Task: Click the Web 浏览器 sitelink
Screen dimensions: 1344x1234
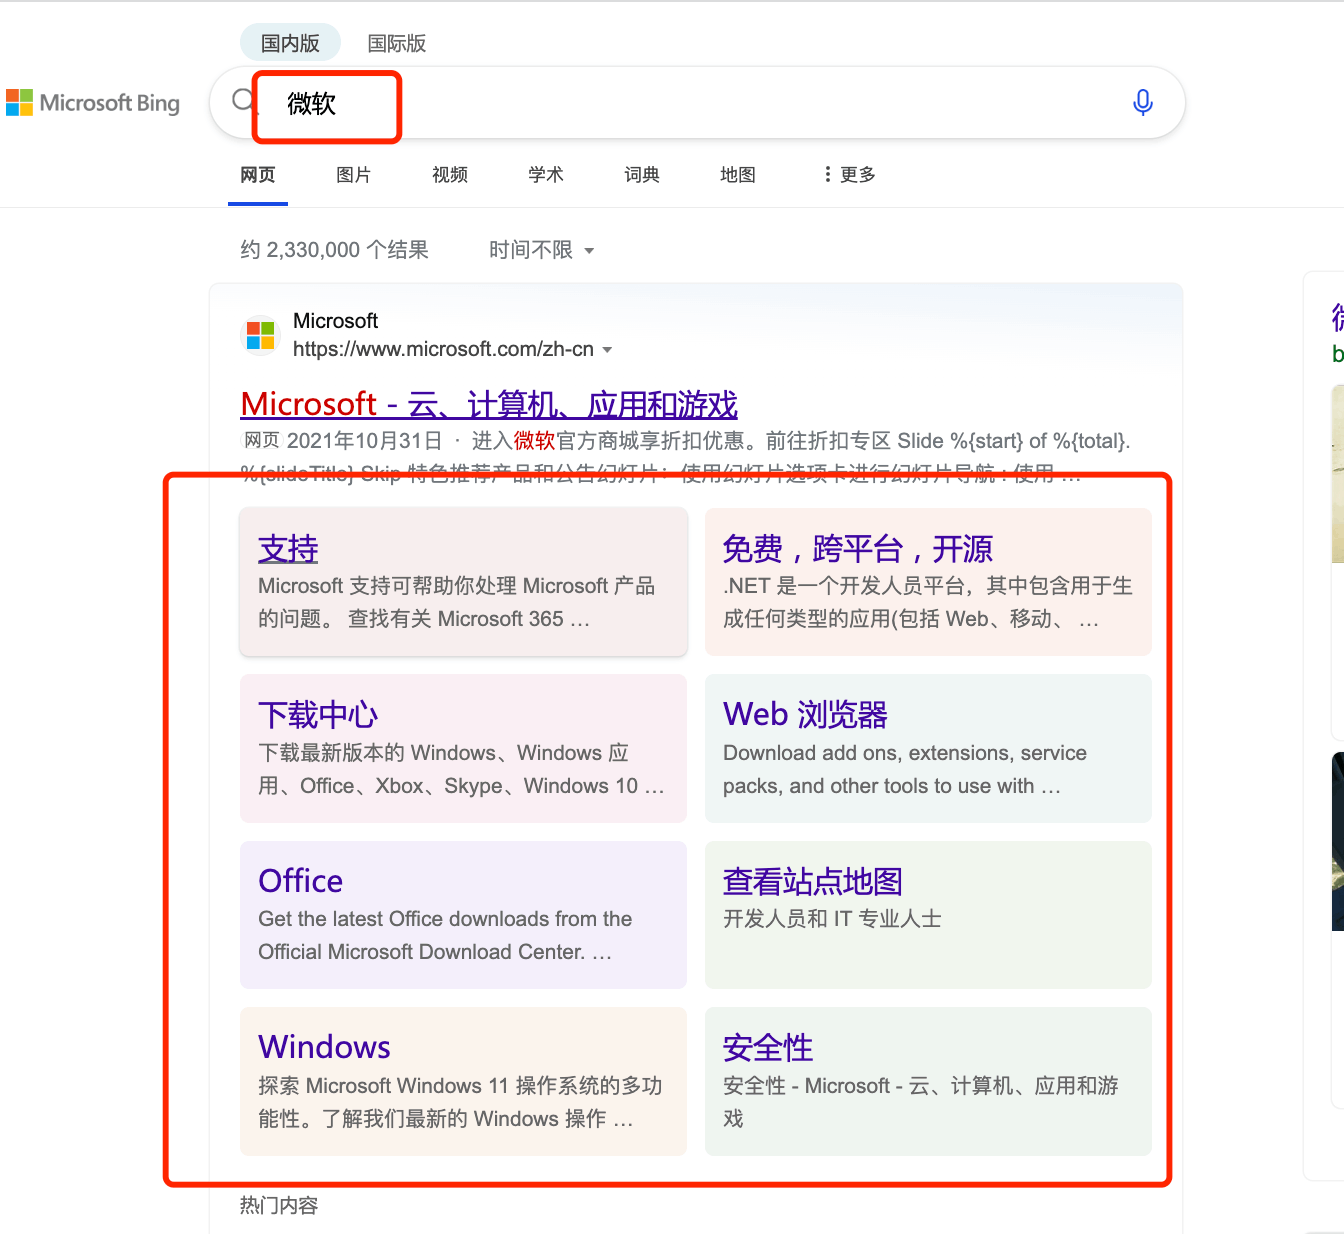Action: 805,715
